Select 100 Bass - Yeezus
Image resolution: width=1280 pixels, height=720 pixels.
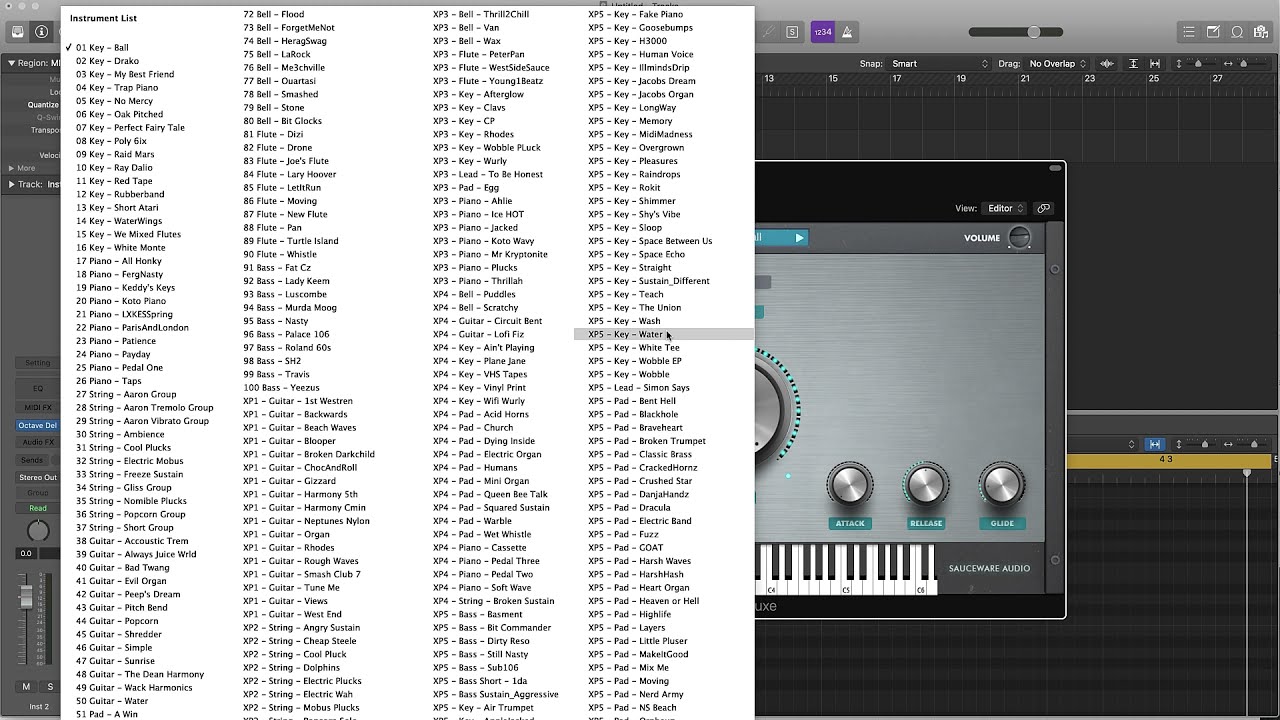[x=281, y=387]
